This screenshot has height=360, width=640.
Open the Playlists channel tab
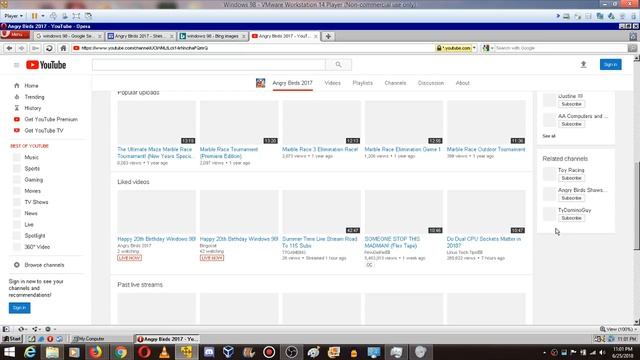click(x=362, y=83)
